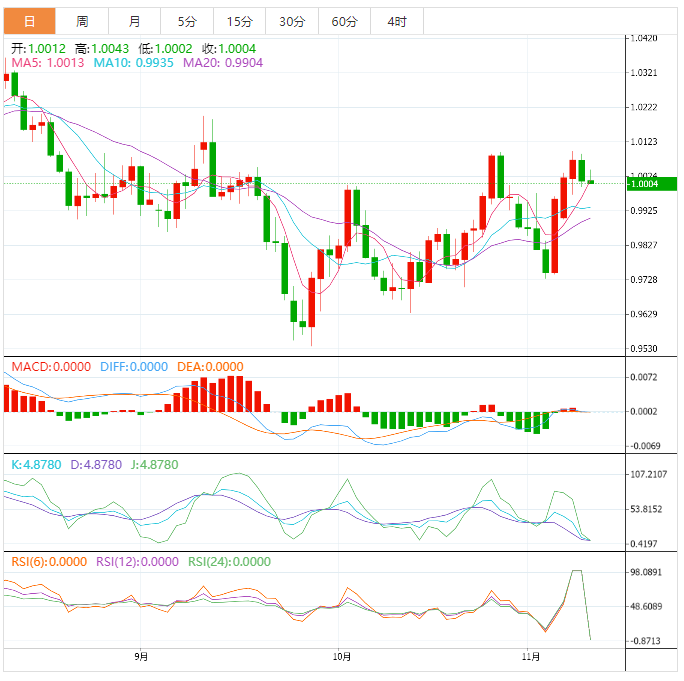
Task: Click the 1.0123 price axis label
Action: [x=644, y=142]
